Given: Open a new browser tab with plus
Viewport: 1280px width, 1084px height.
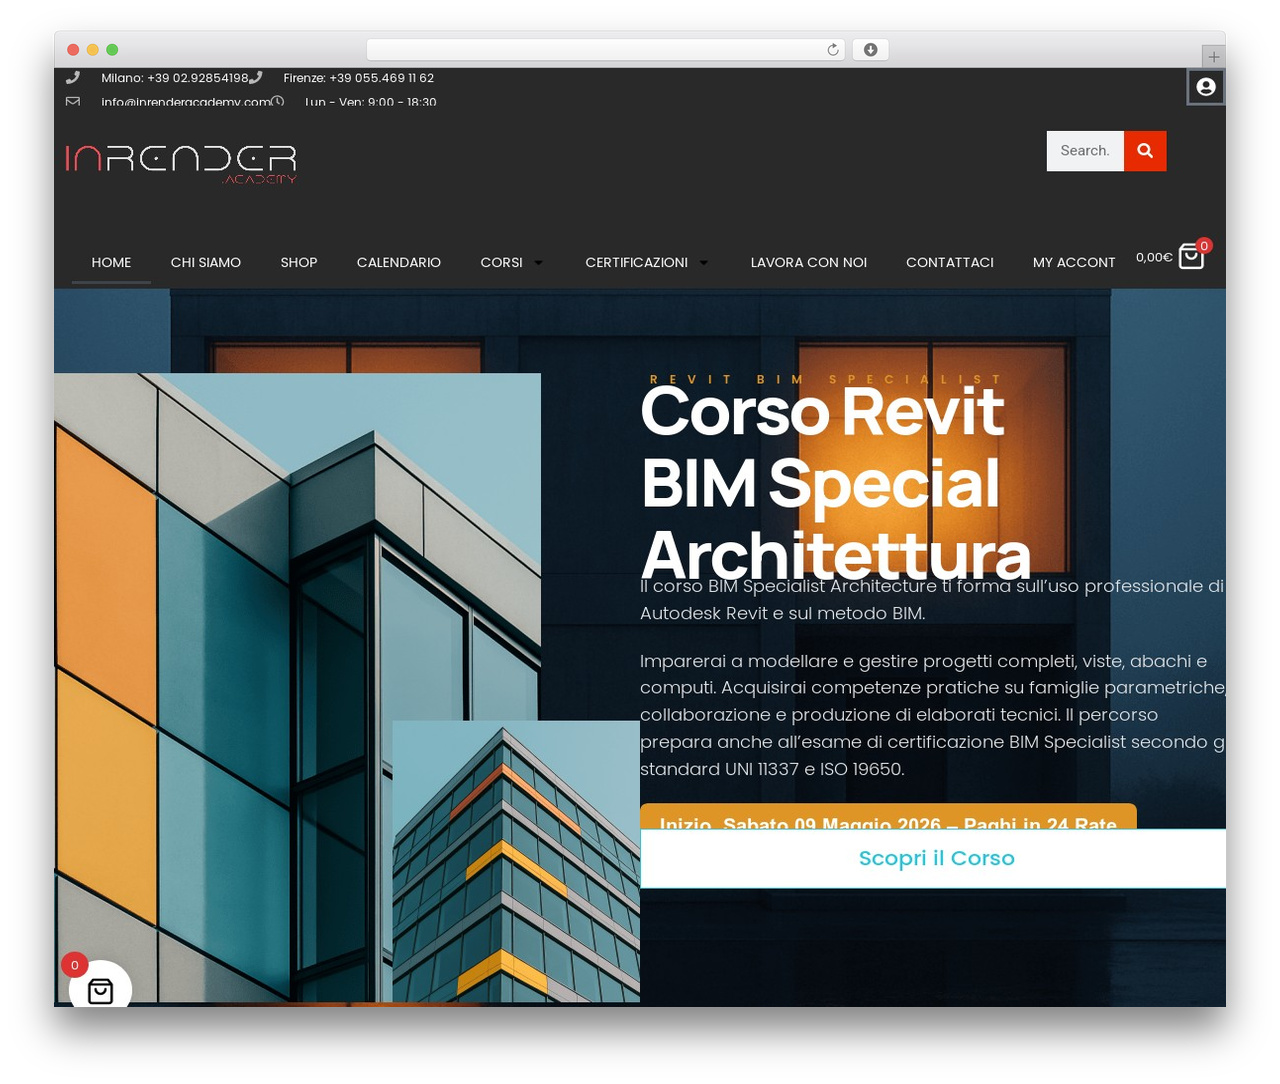Looking at the screenshot, I should [1213, 56].
